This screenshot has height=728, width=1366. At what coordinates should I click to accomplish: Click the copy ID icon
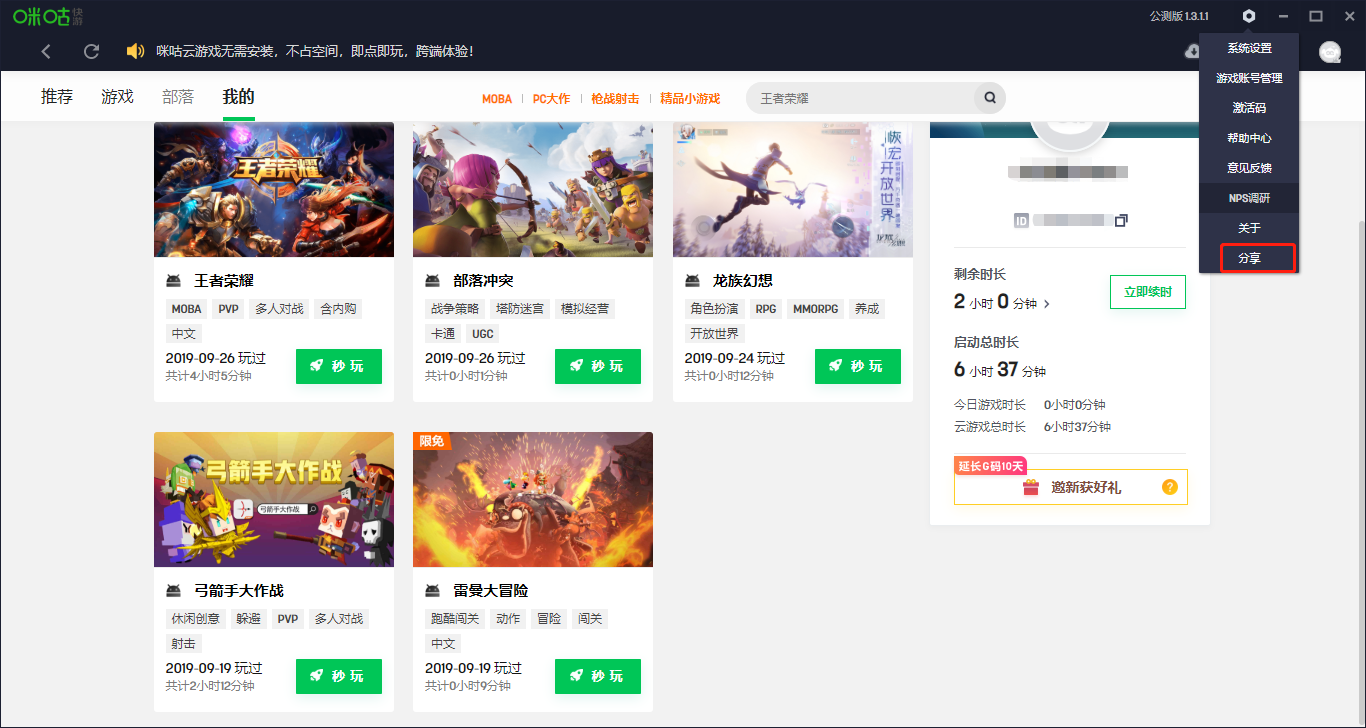pyautogui.click(x=1121, y=220)
